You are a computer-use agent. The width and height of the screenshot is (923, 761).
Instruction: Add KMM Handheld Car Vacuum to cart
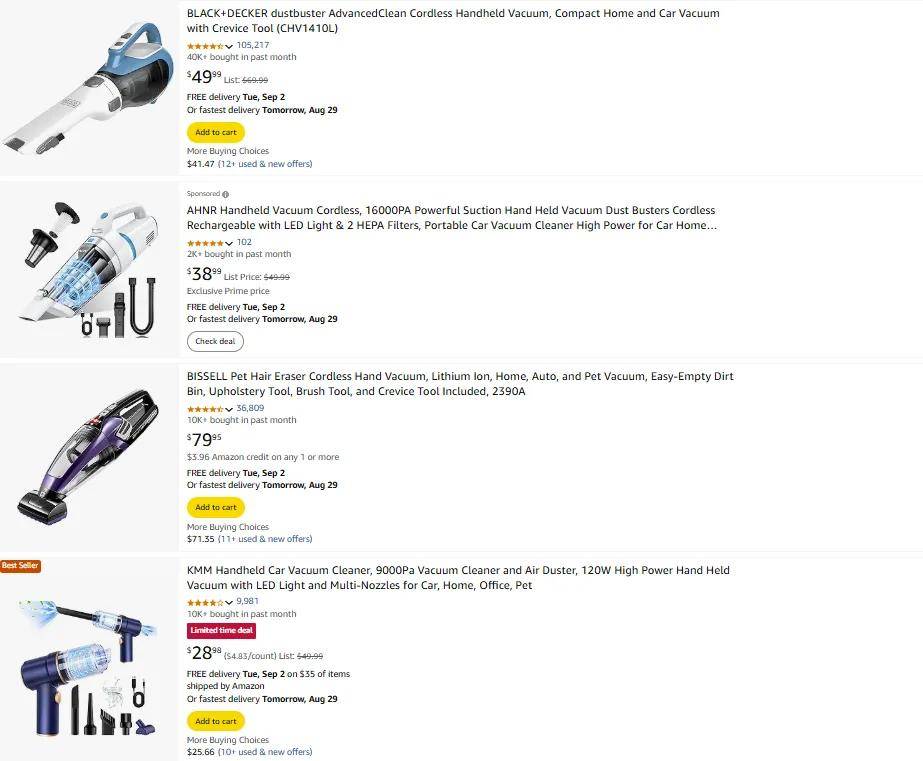(216, 721)
